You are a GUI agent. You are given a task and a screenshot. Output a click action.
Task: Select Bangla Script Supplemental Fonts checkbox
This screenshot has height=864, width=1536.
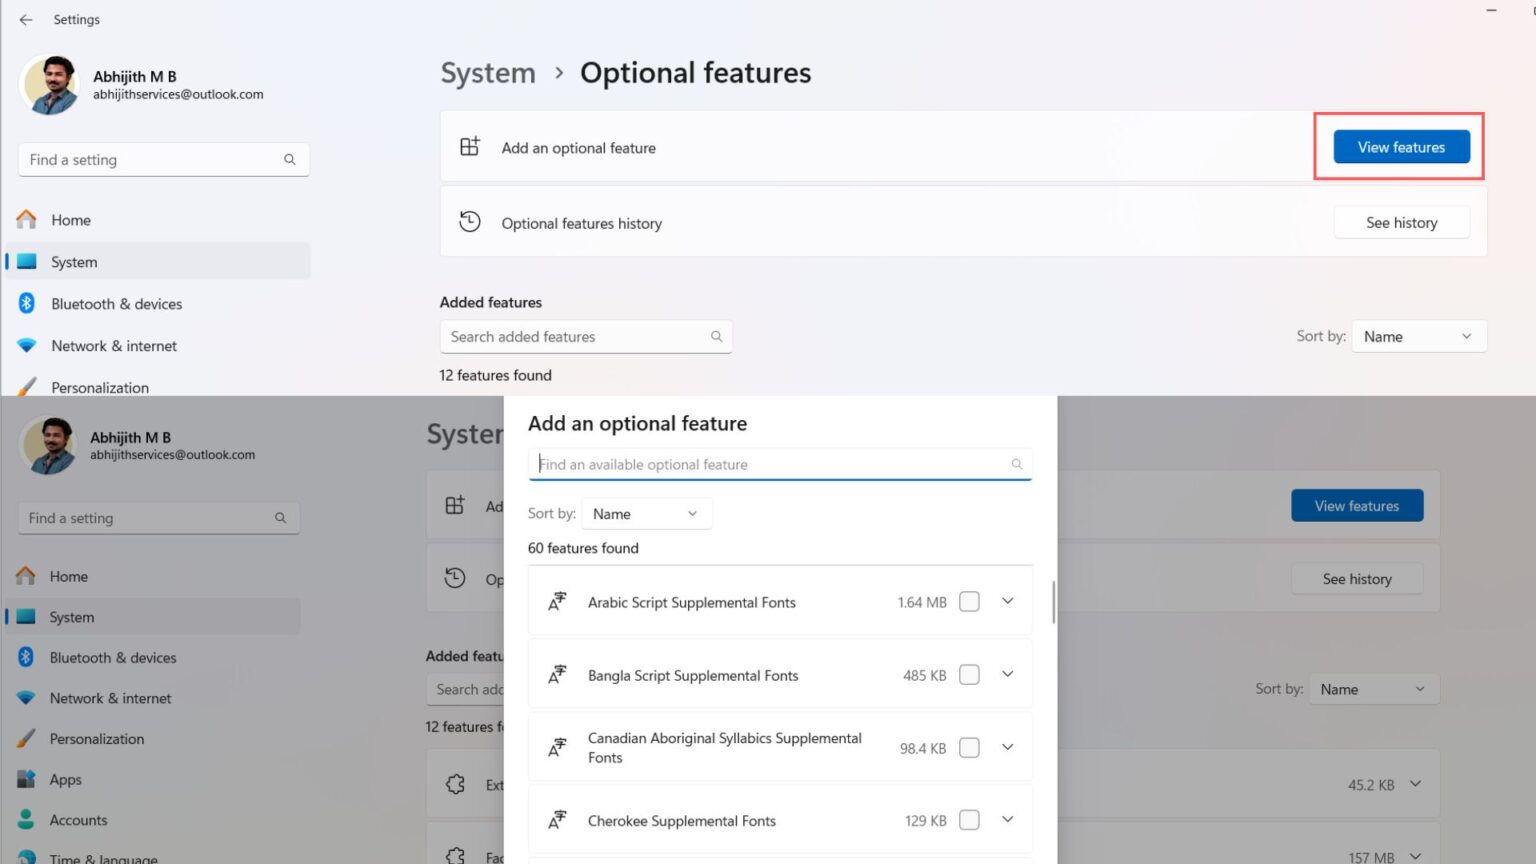pyautogui.click(x=968, y=674)
